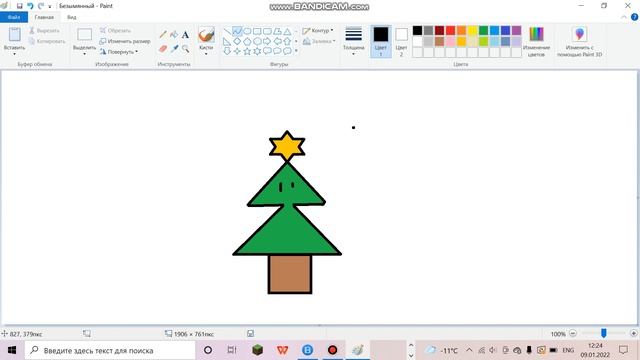Click the Cut (Вырезать) button
The width and height of the screenshot is (640, 360).
tap(44, 31)
